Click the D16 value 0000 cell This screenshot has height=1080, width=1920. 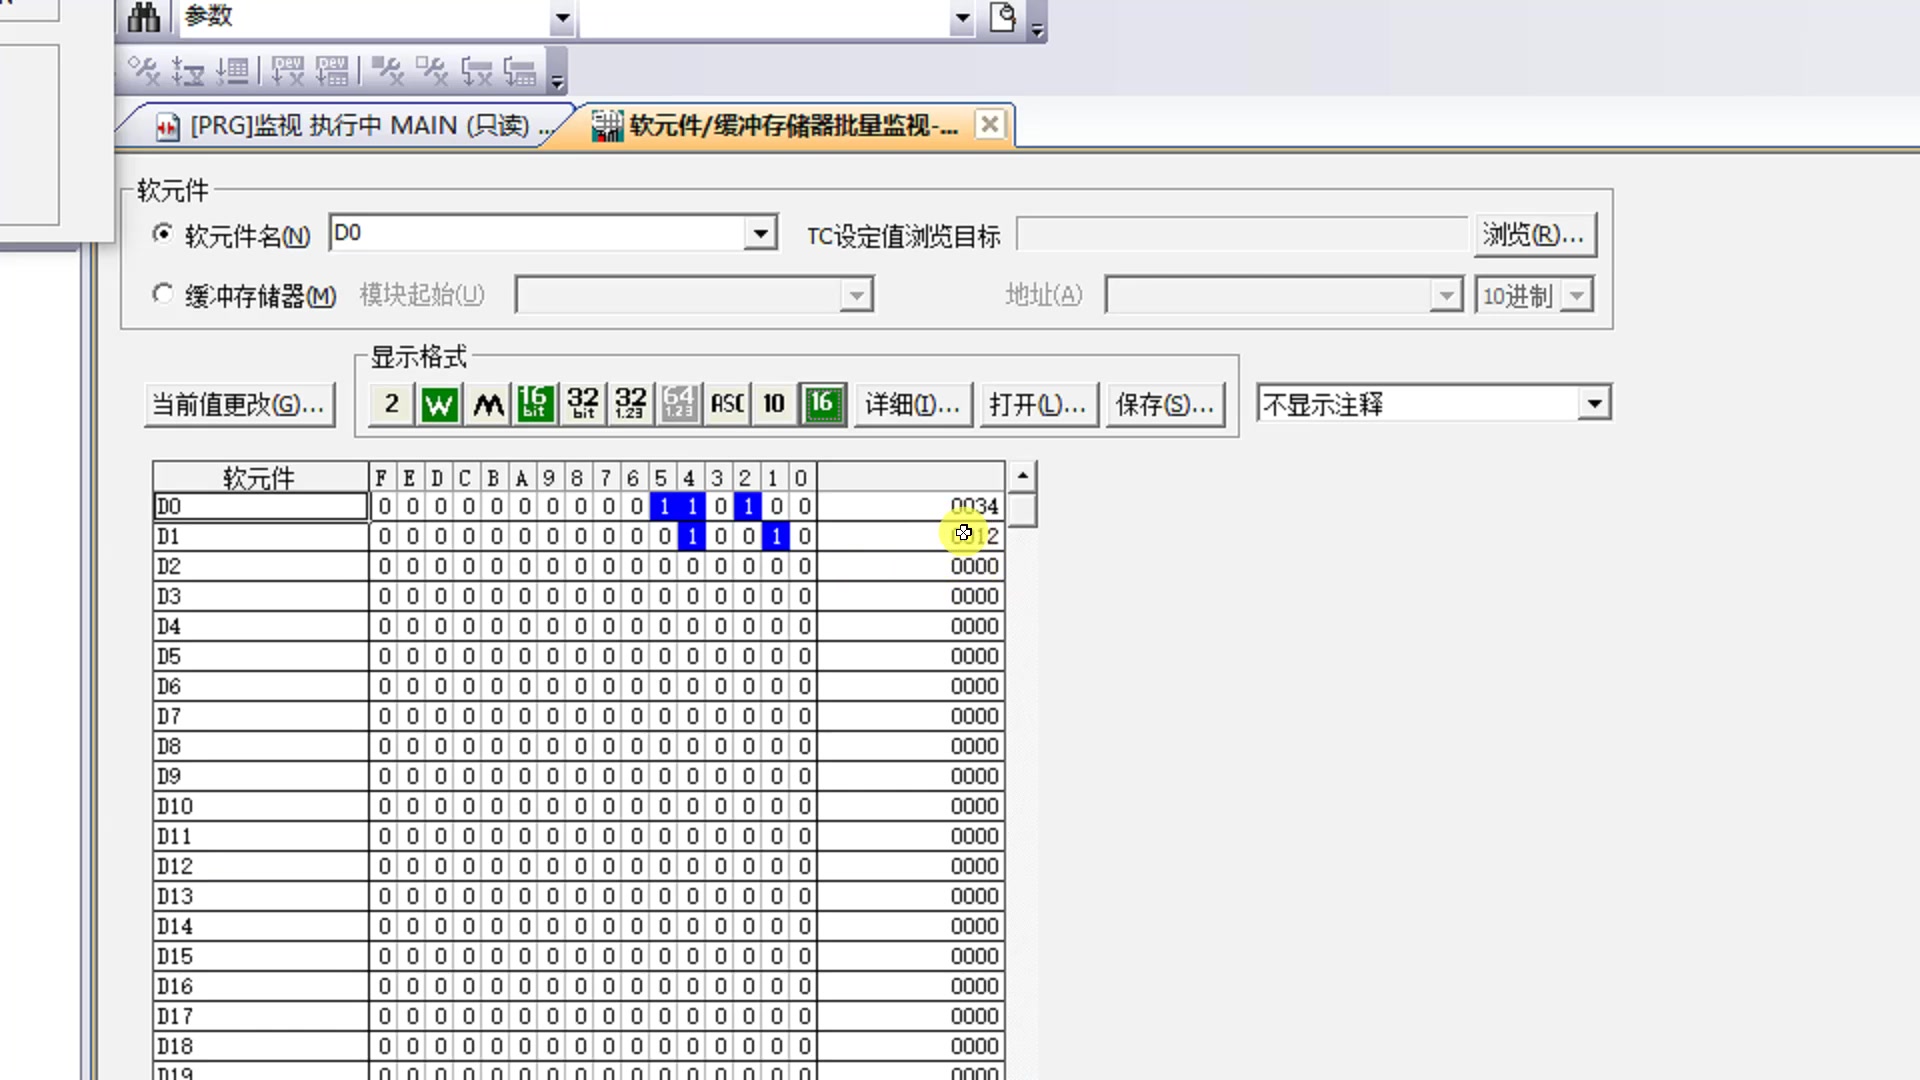(x=911, y=987)
